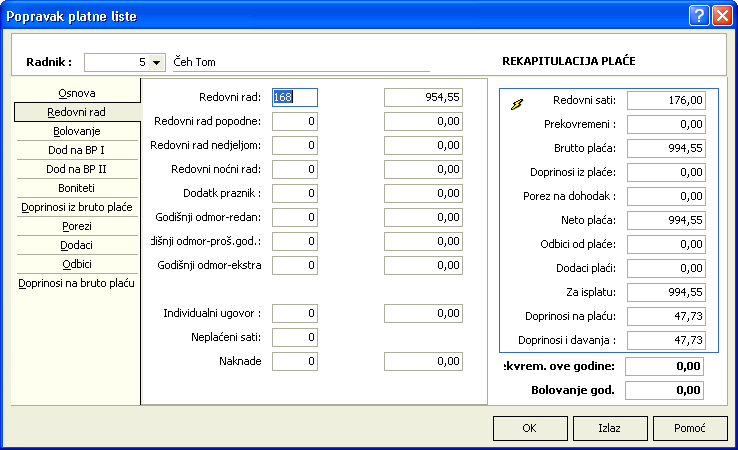This screenshot has height=450, width=738.
Task: Click the title bar help question icon
Action: tap(697, 15)
